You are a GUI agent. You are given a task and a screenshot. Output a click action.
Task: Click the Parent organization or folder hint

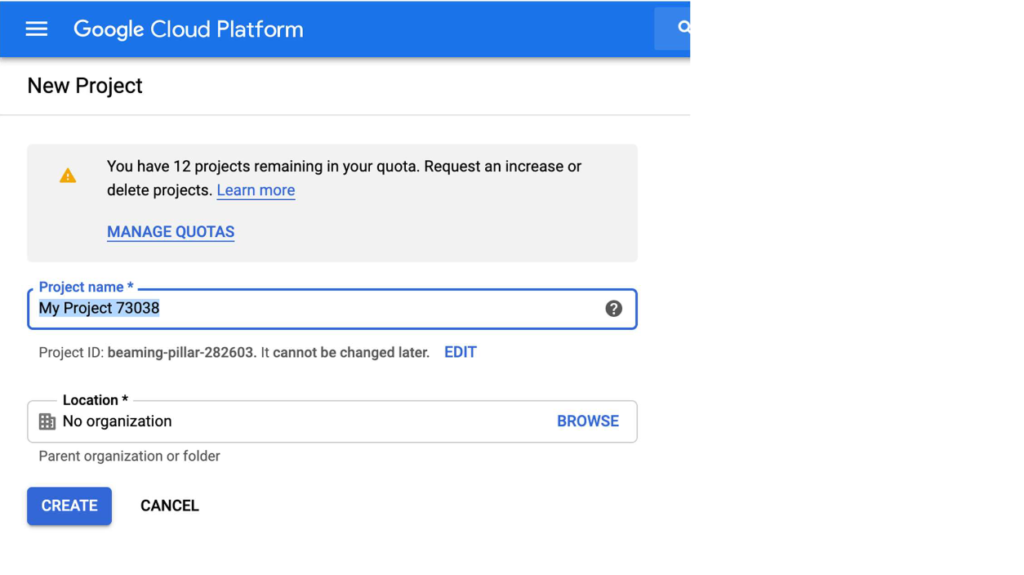coord(129,456)
